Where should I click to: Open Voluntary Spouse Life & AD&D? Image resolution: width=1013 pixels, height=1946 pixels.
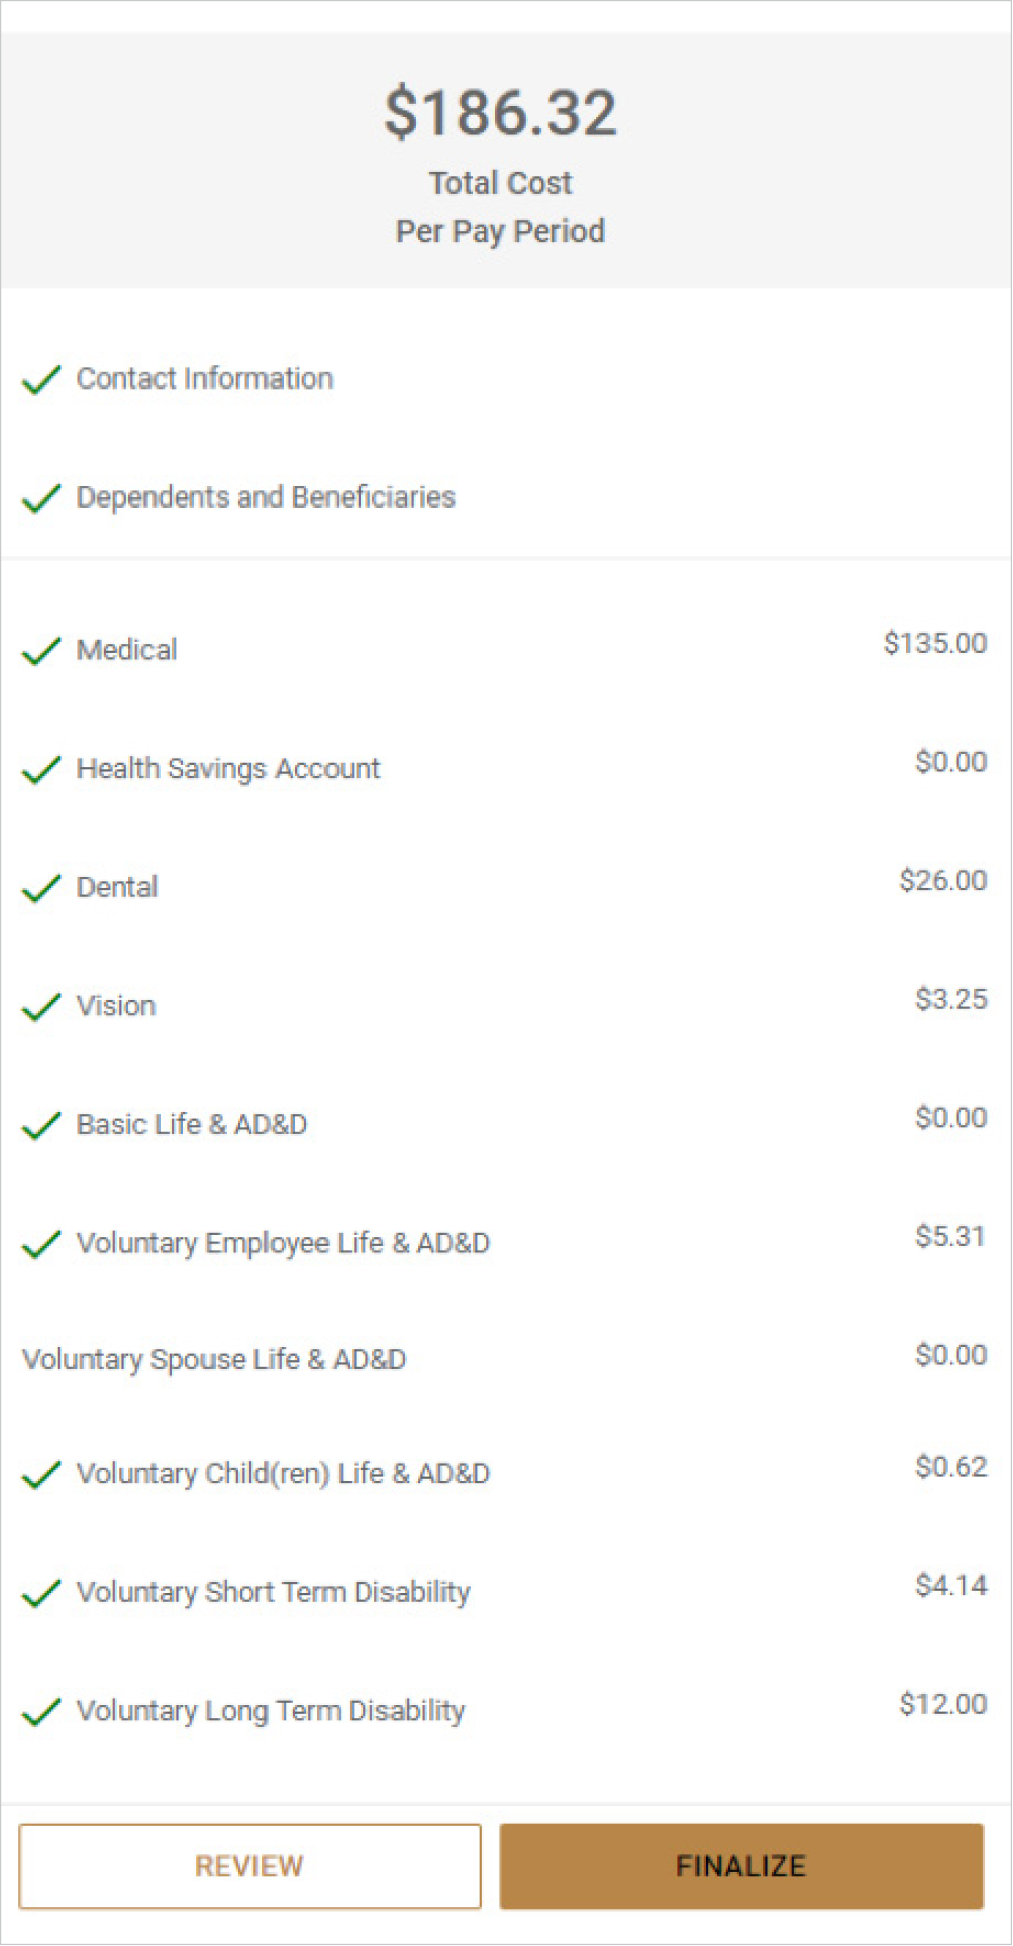(x=214, y=1360)
